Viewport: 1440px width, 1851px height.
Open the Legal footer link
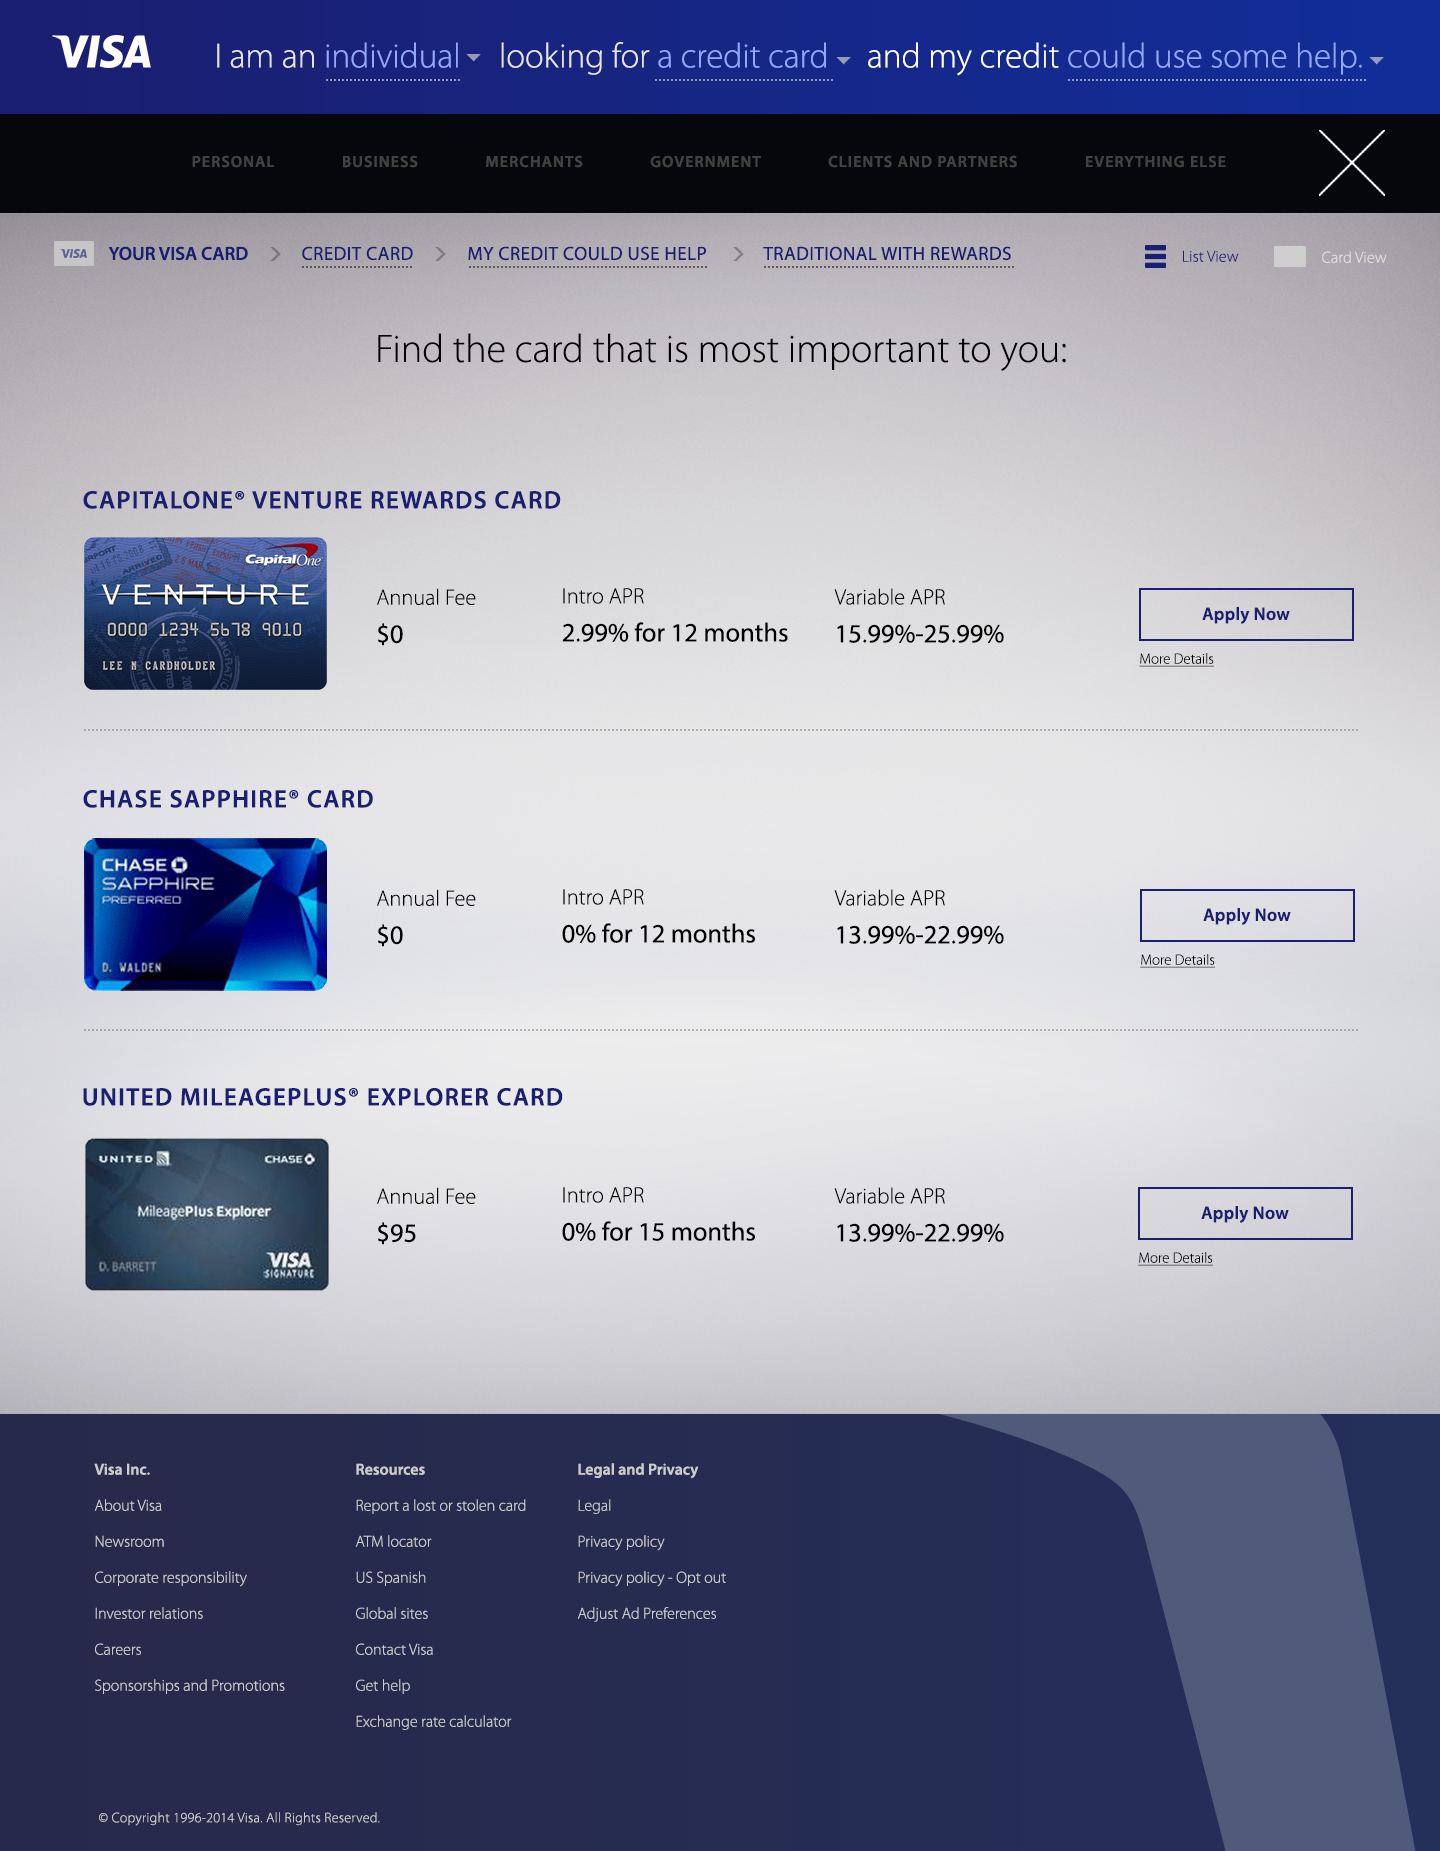[594, 1506]
